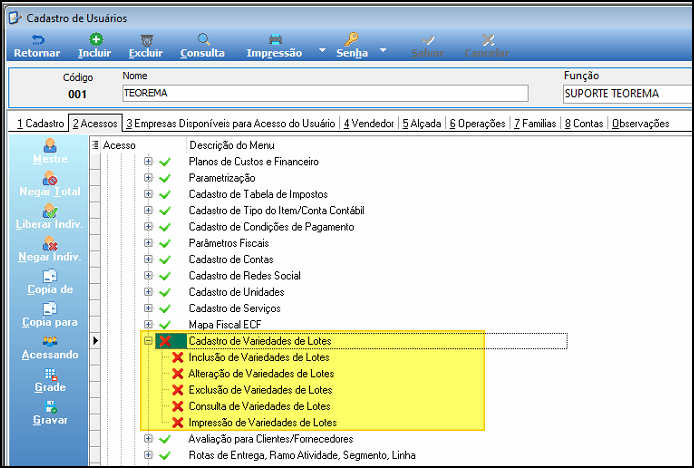Open 3 Empresas Disponíveis para Acesso tab
The image size is (694, 468).
click(230, 124)
